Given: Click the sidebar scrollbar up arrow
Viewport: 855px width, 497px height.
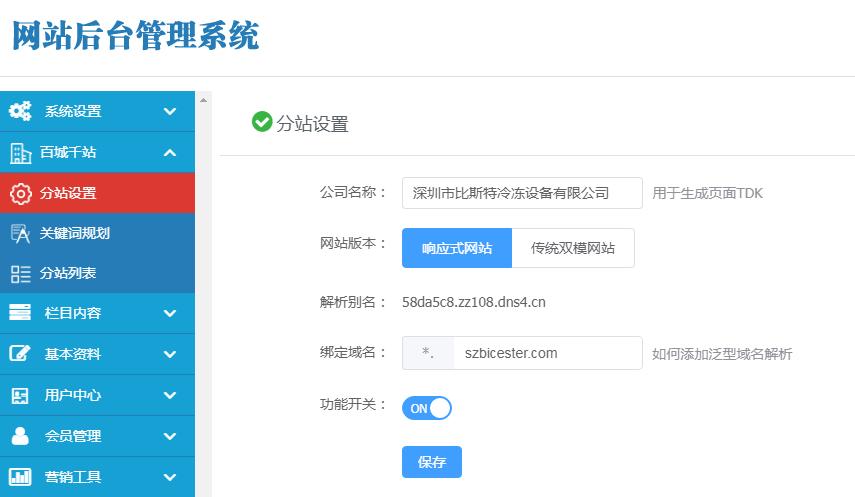Looking at the screenshot, I should (x=203, y=100).
